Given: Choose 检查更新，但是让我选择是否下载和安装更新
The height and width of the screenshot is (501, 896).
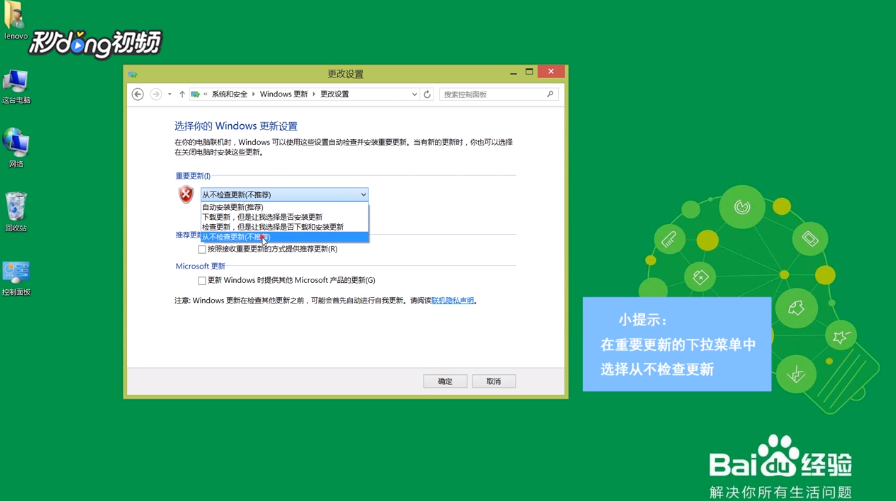Looking at the screenshot, I should coord(285,227).
